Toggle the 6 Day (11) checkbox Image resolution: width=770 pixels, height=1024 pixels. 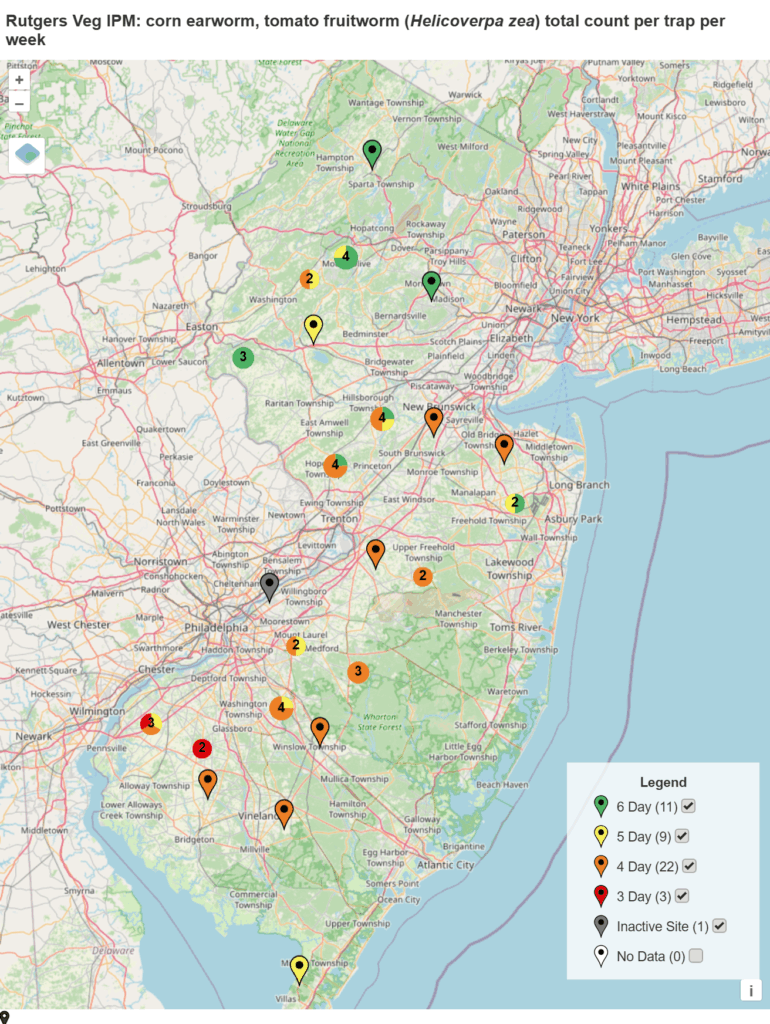688,807
